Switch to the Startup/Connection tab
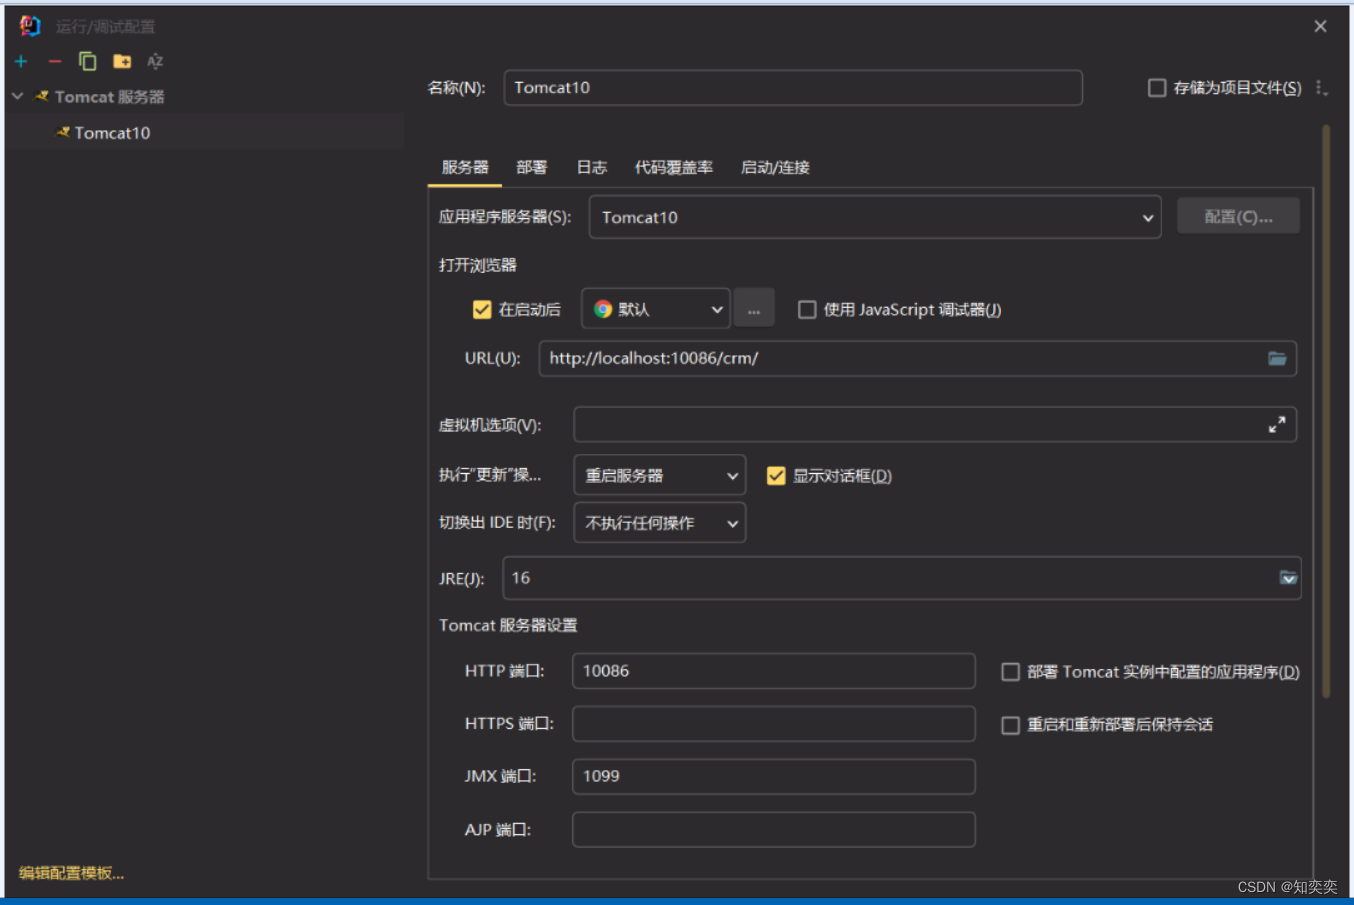 click(x=775, y=167)
